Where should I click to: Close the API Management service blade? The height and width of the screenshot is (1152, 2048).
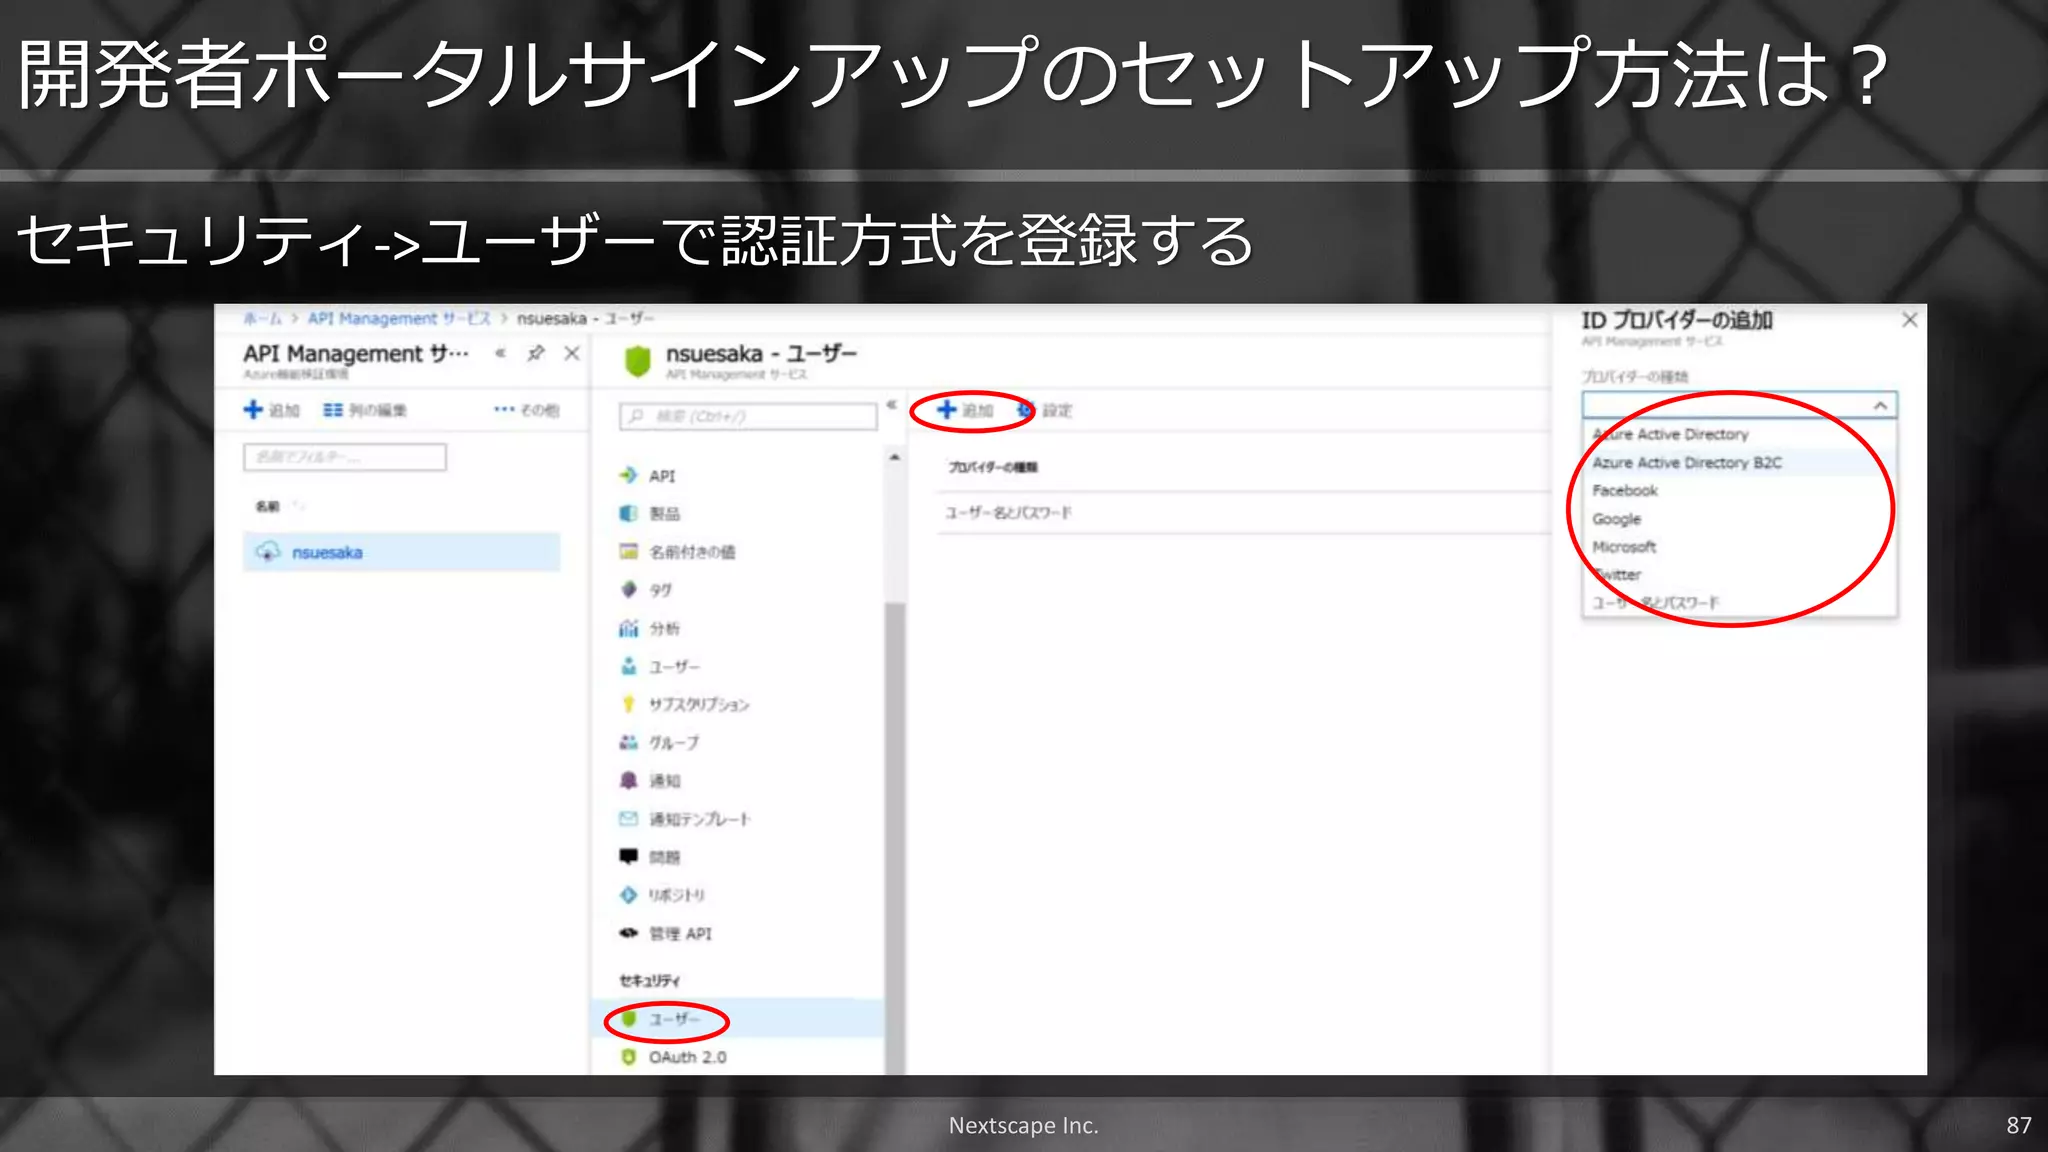coord(572,353)
